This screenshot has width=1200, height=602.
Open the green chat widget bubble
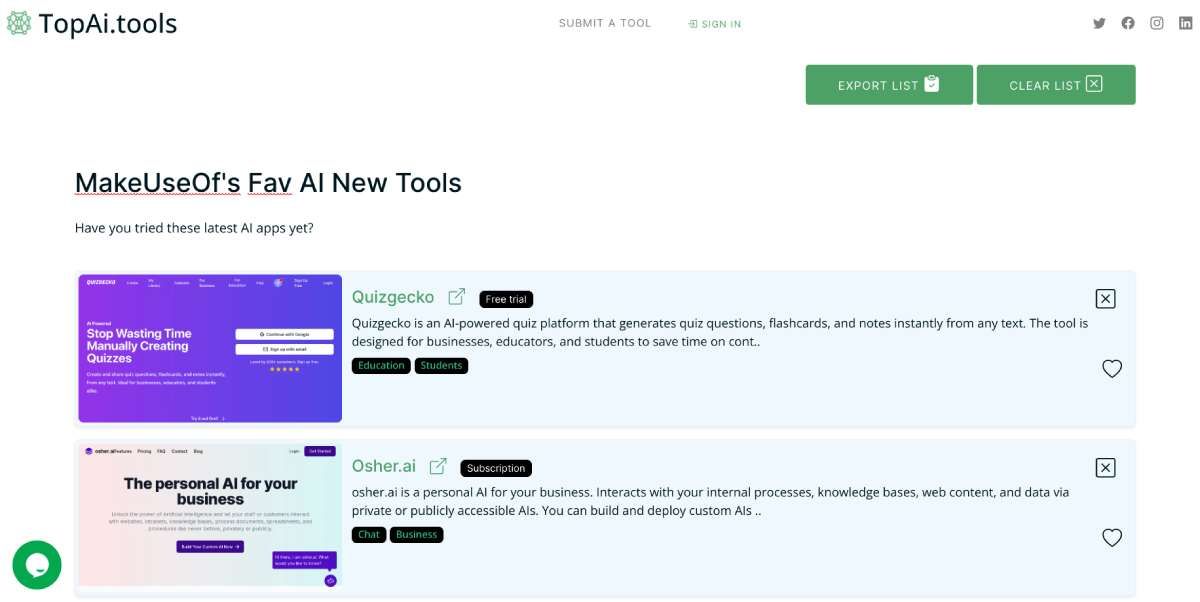(x=37, y=565)
